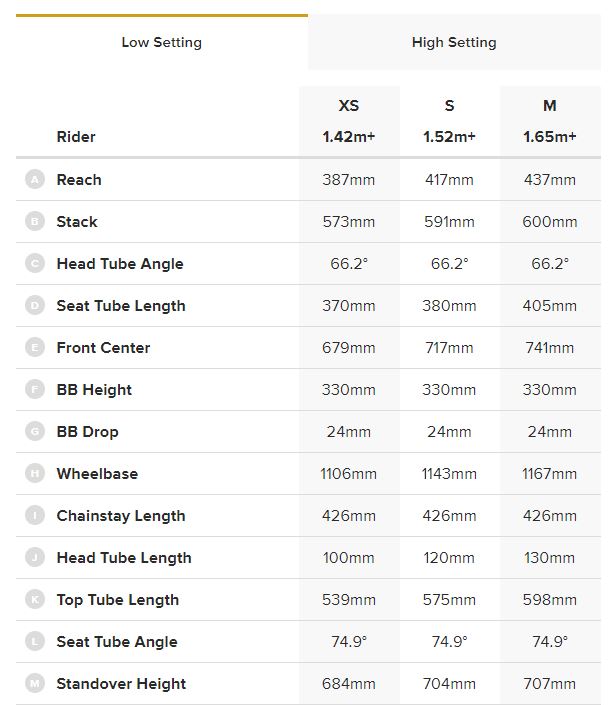Click the S size column header

[449, 106]
